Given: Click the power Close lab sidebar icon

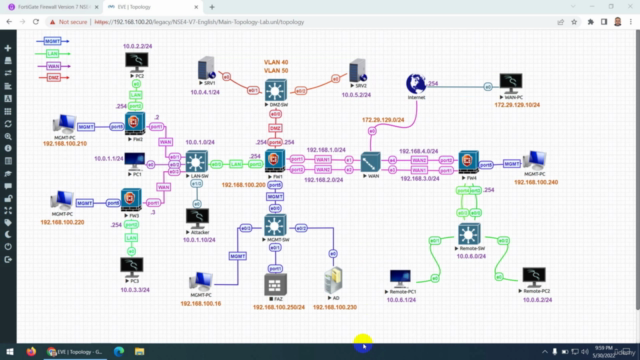Looking at the screenshot, I should pyautogui.click(x=8, y=247).
